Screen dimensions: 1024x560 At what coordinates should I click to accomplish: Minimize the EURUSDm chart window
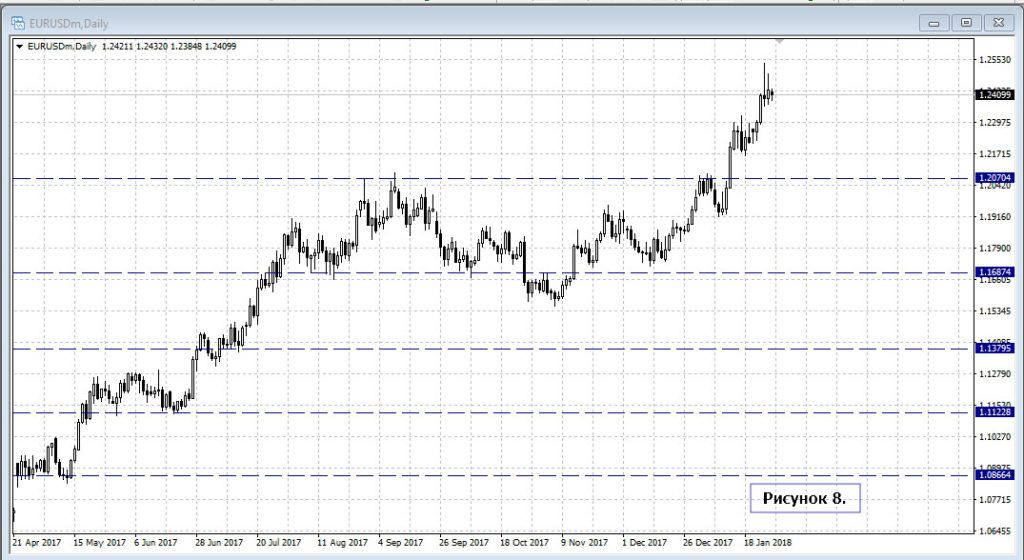934,21
